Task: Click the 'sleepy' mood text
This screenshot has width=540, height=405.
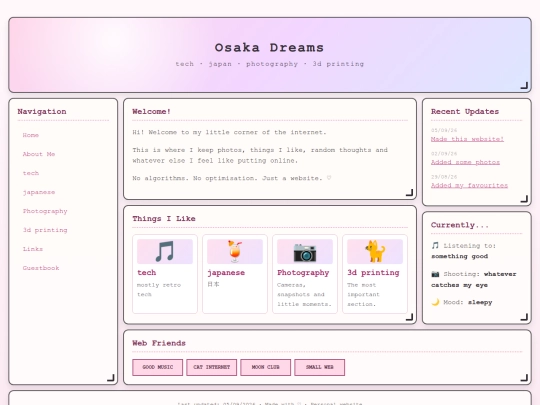Action: pos(480,302)
